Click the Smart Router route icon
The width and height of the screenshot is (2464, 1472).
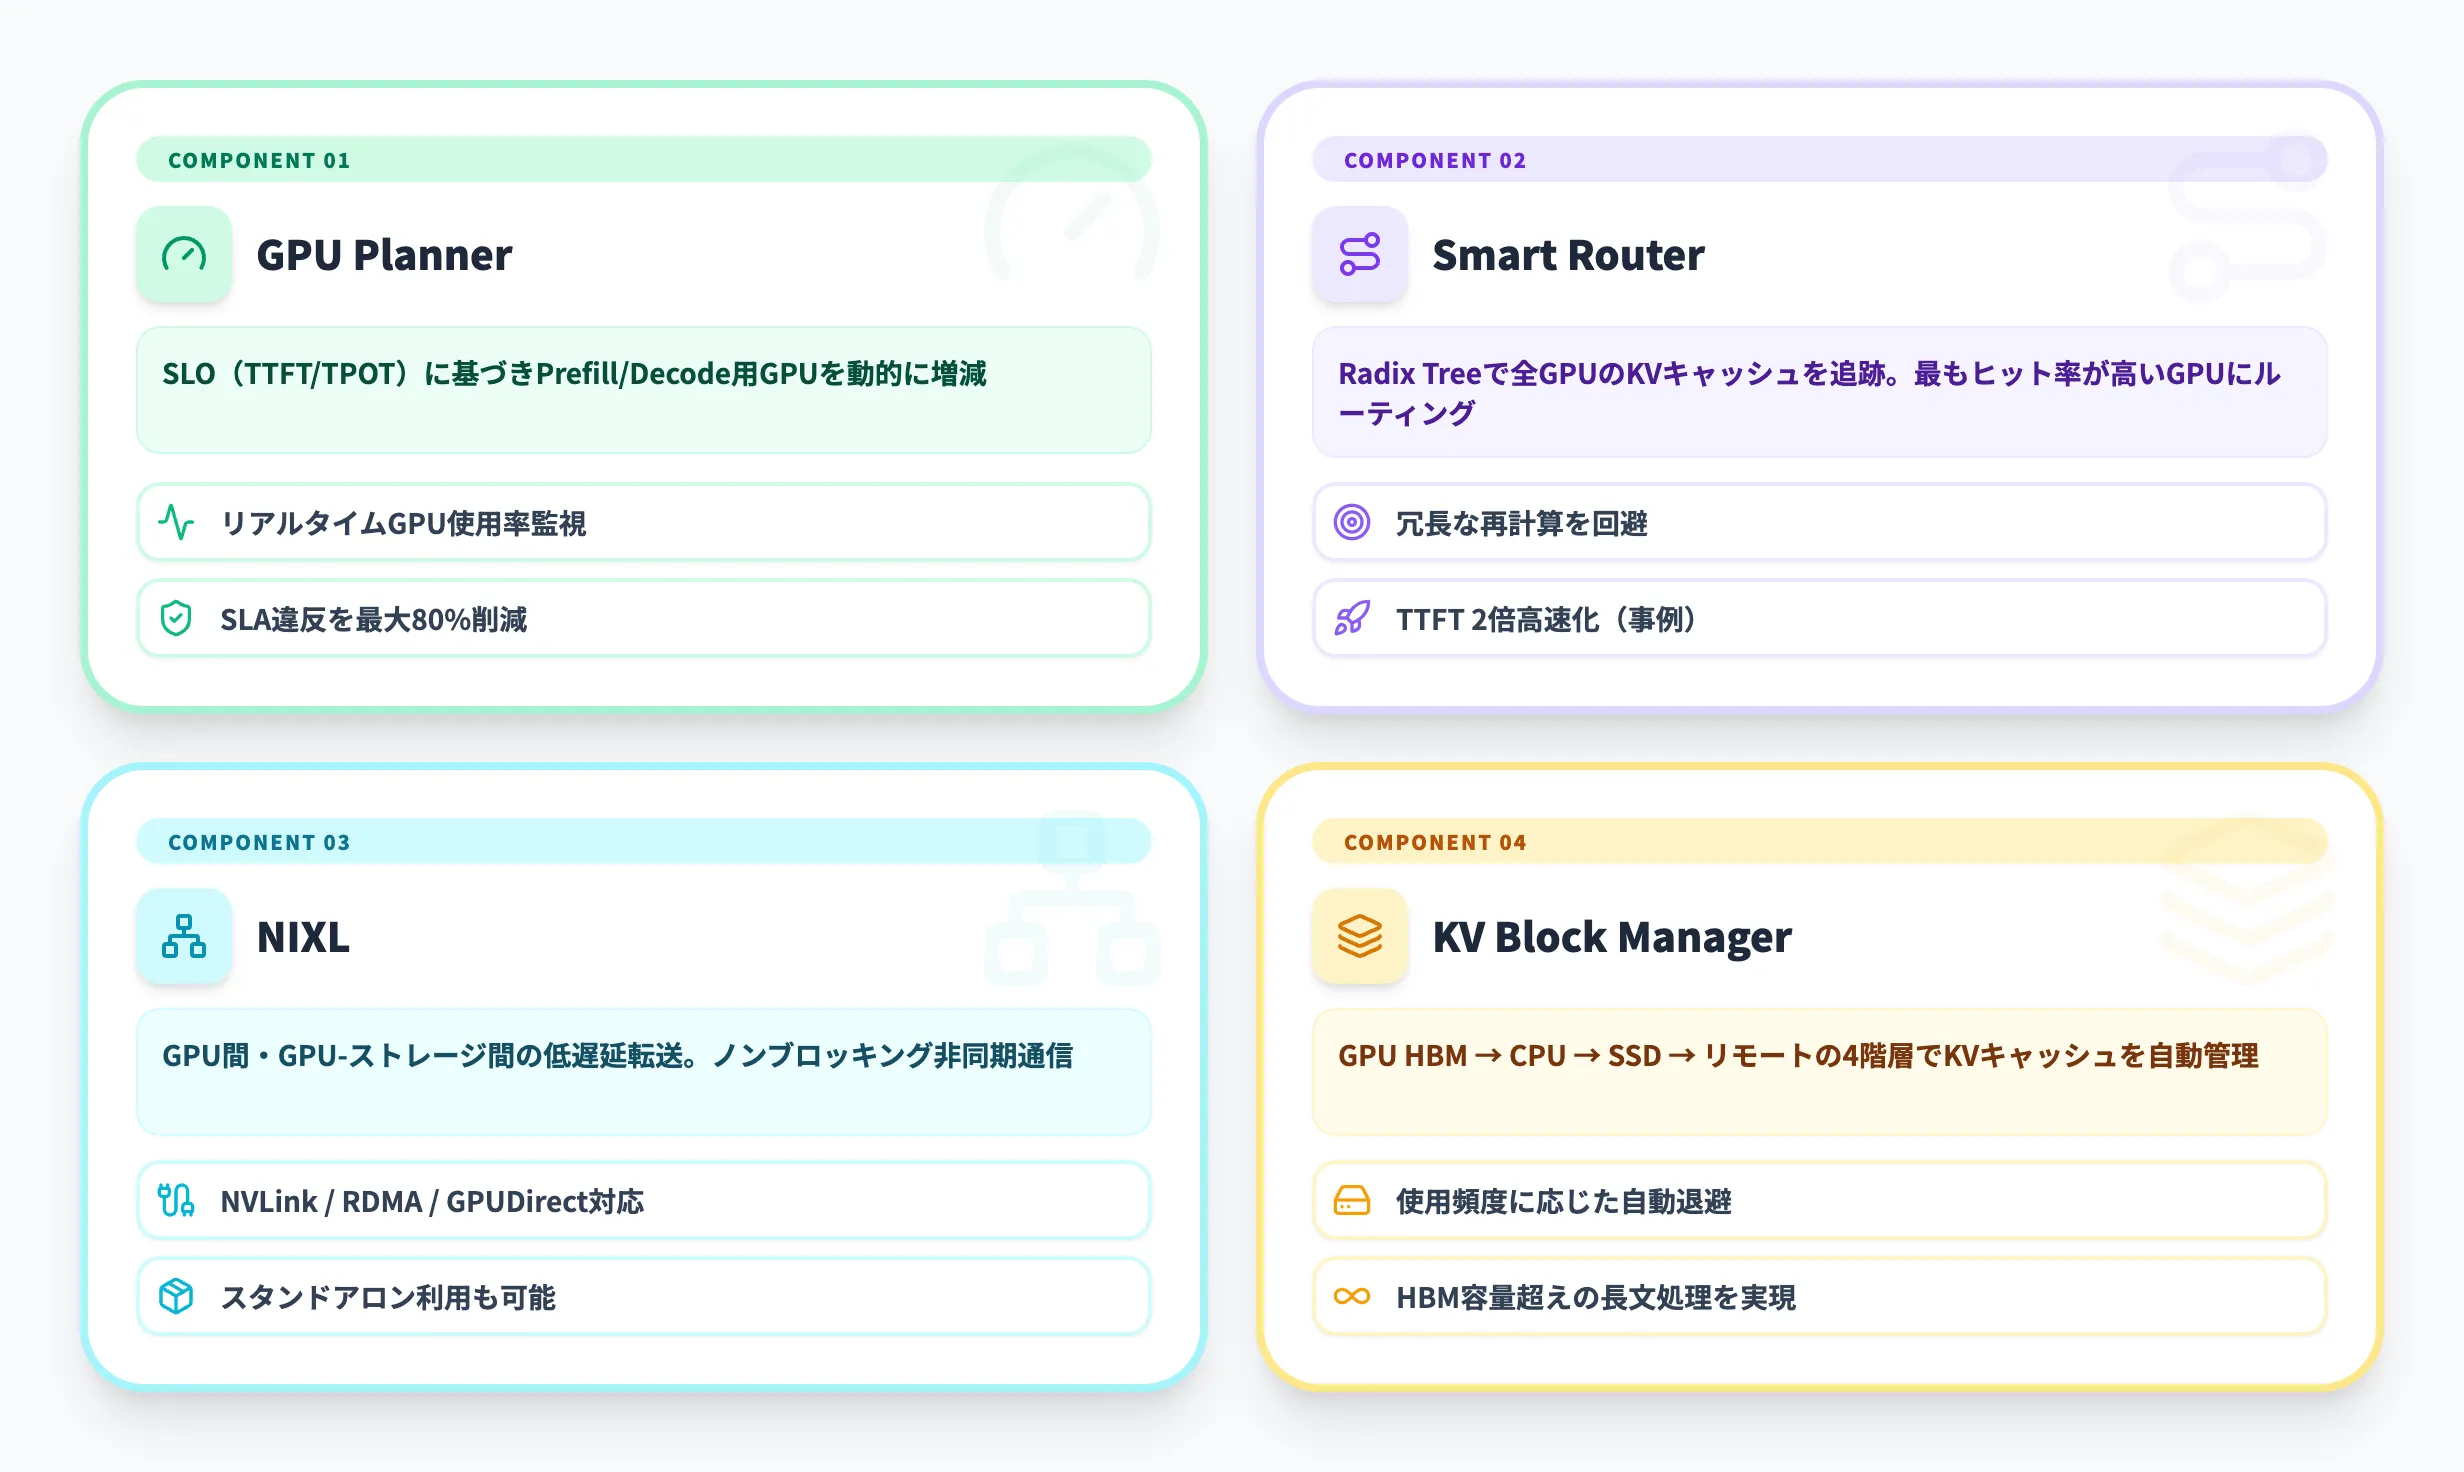click(x=1360, y=255)
